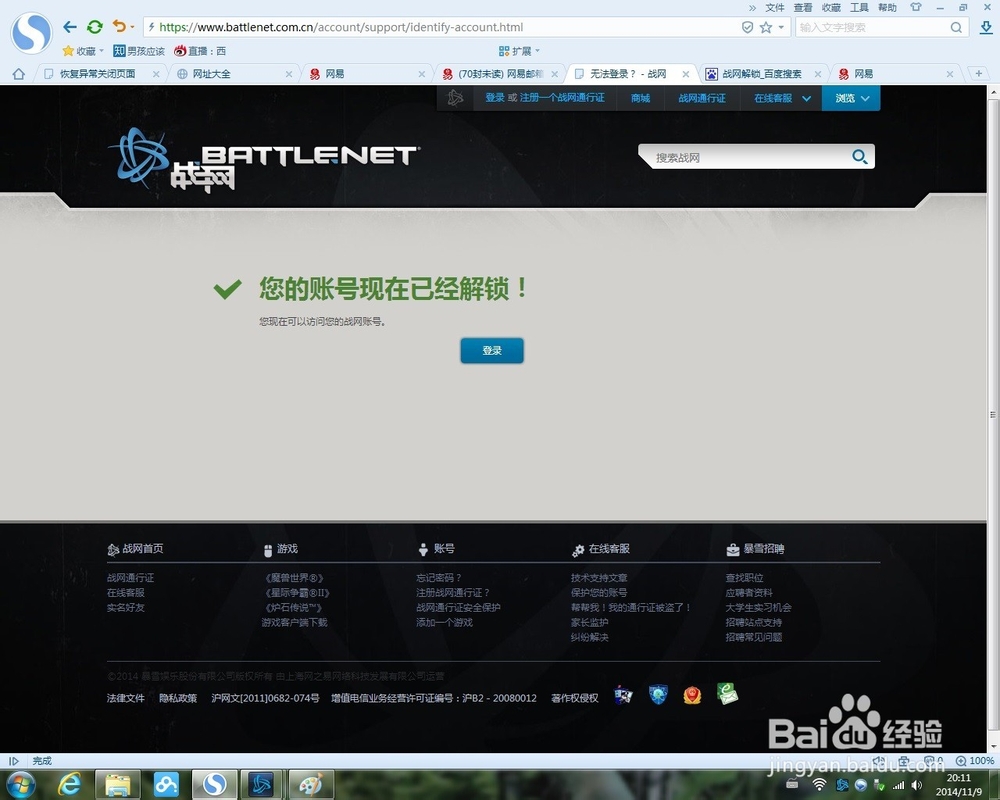The width and height of the screenshot is (1000, 800).
Task: Click the new tab plus button
Action: coord(979,73)
